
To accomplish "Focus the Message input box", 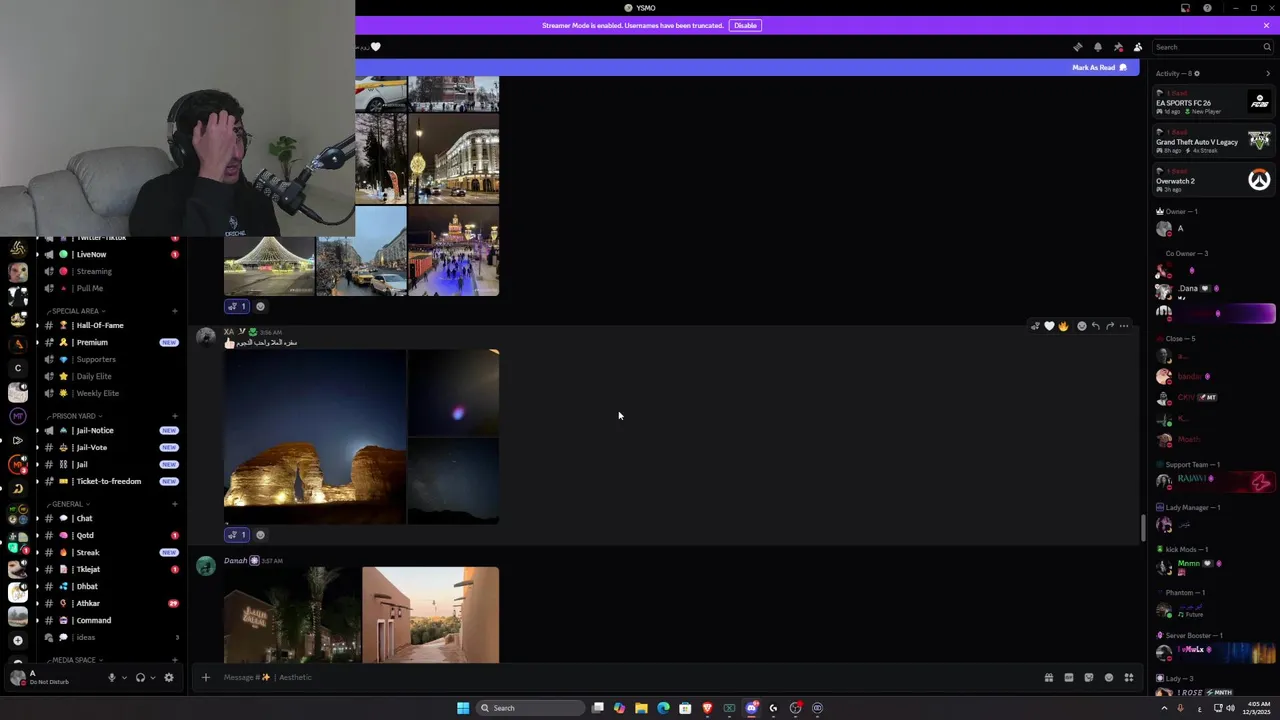I will point(620,677).
